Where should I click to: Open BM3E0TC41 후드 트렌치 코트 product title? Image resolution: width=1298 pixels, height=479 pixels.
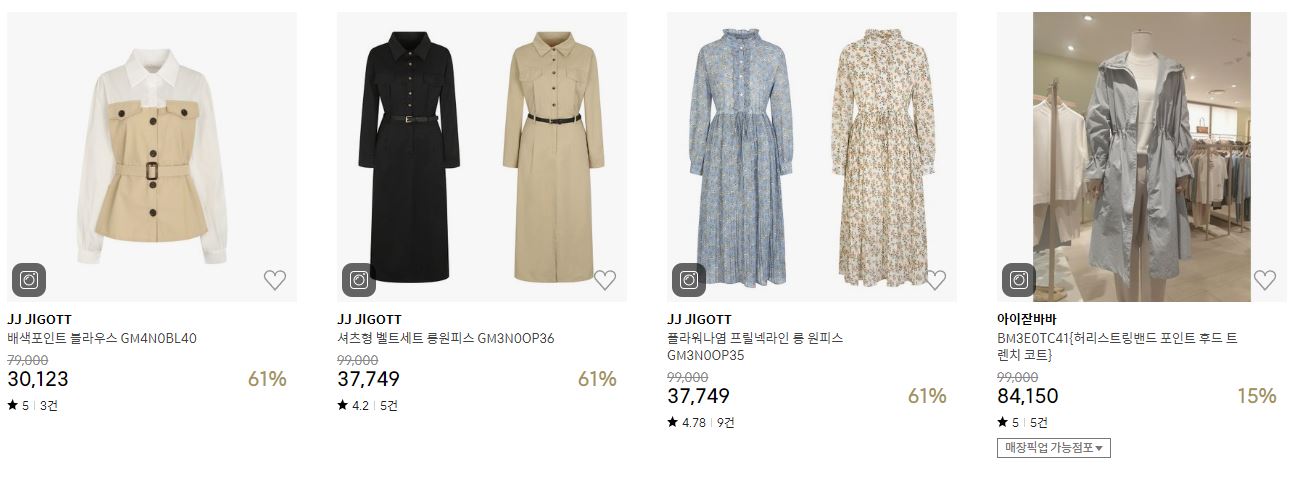tap(1117, 346)
